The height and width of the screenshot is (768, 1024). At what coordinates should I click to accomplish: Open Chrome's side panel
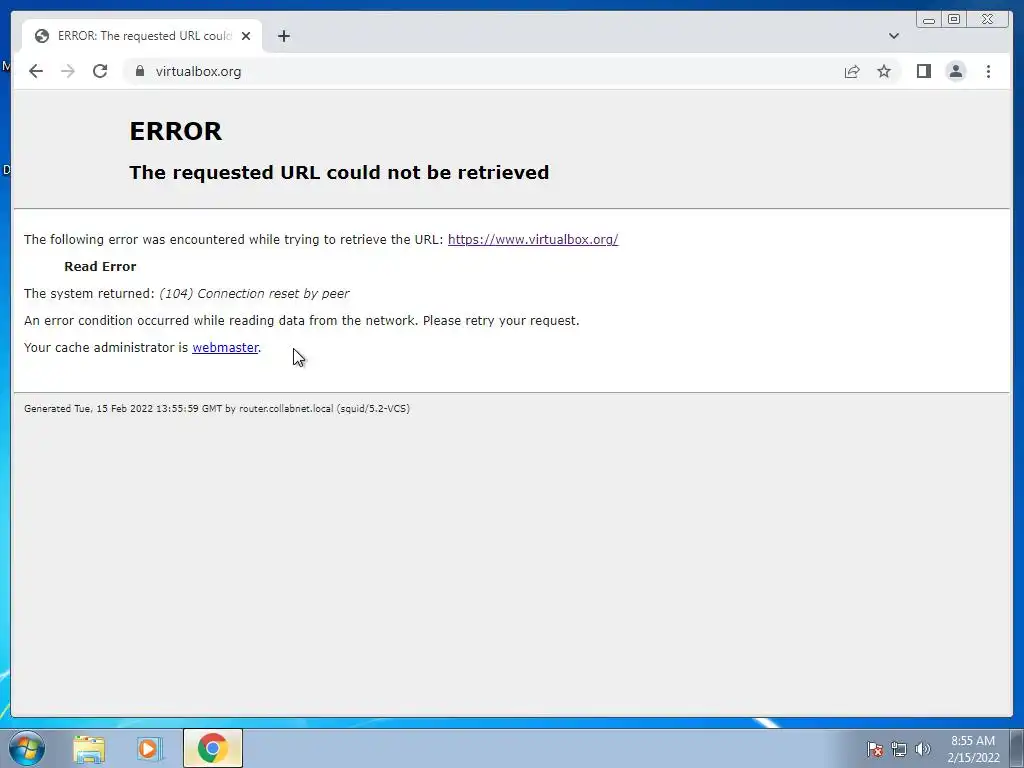tap(923, 71)
